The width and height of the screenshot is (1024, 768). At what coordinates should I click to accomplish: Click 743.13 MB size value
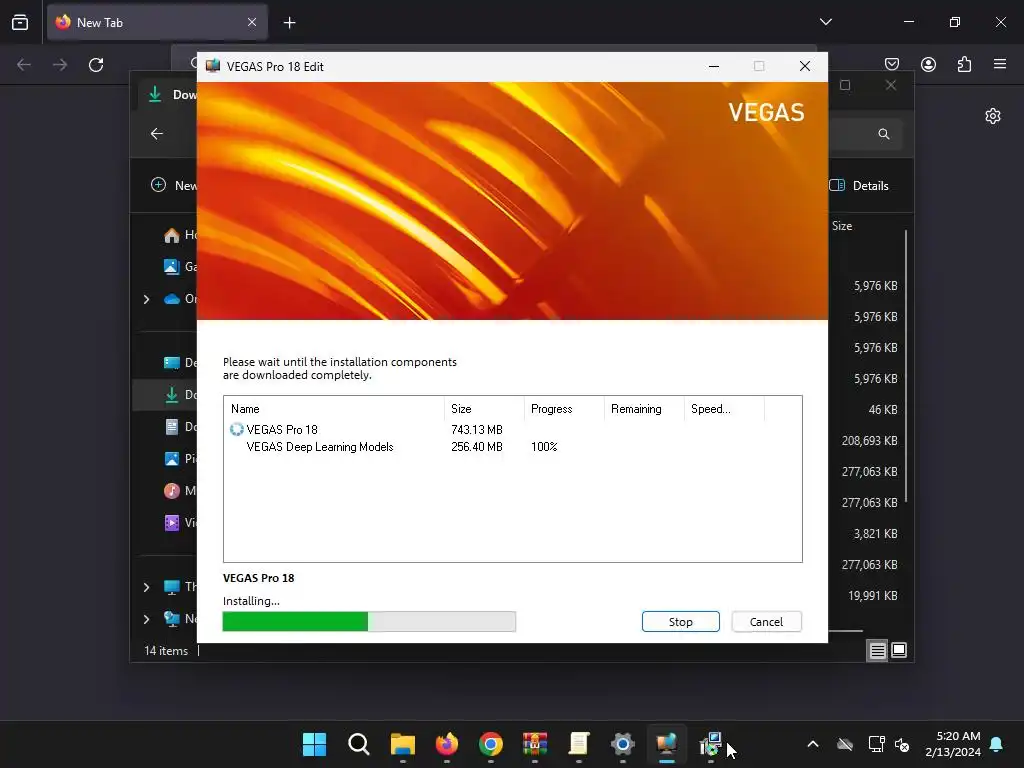(477, 430)
